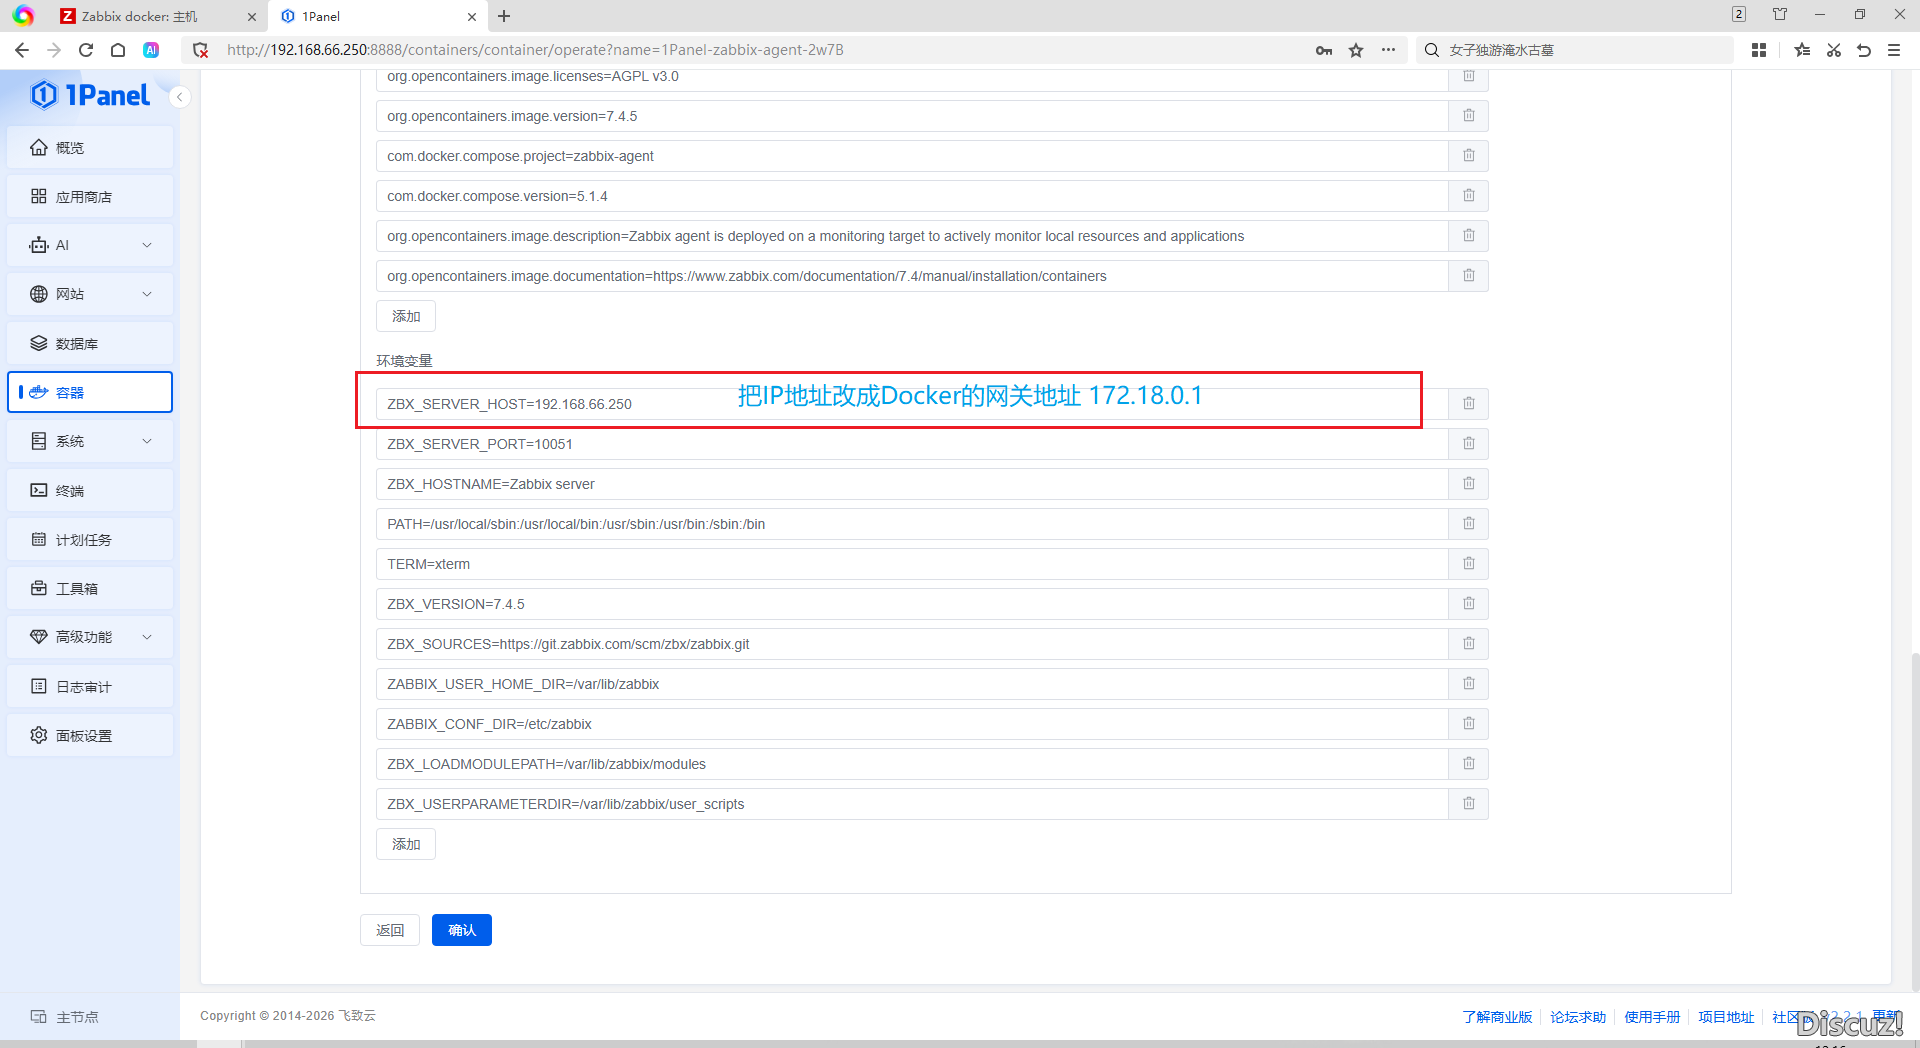Remove the ZABBIX_CONF_DIR variable
Image resolution: width=1920 pixels, height=1048 pixels.
click(x=1468, y=724)
